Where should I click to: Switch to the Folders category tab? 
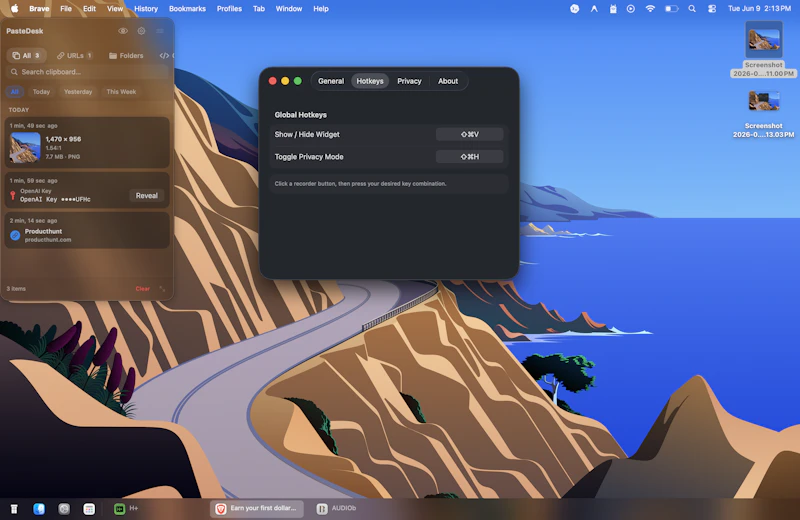click(126, 56)
